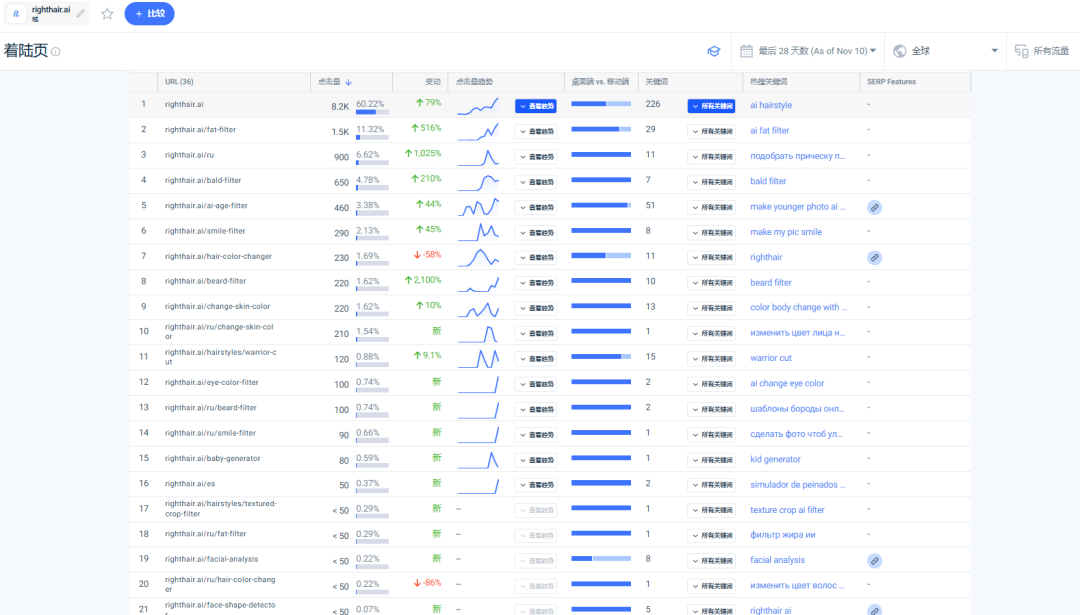1080x615 pixels.
Task: Click the righthair.ai/eye-color-filter URL
Action: click(x=211, y=382)
